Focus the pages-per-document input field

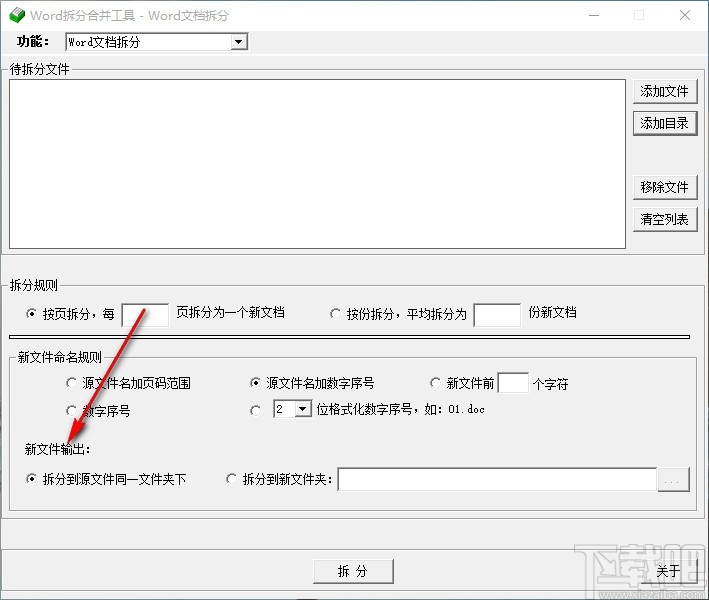145,315
